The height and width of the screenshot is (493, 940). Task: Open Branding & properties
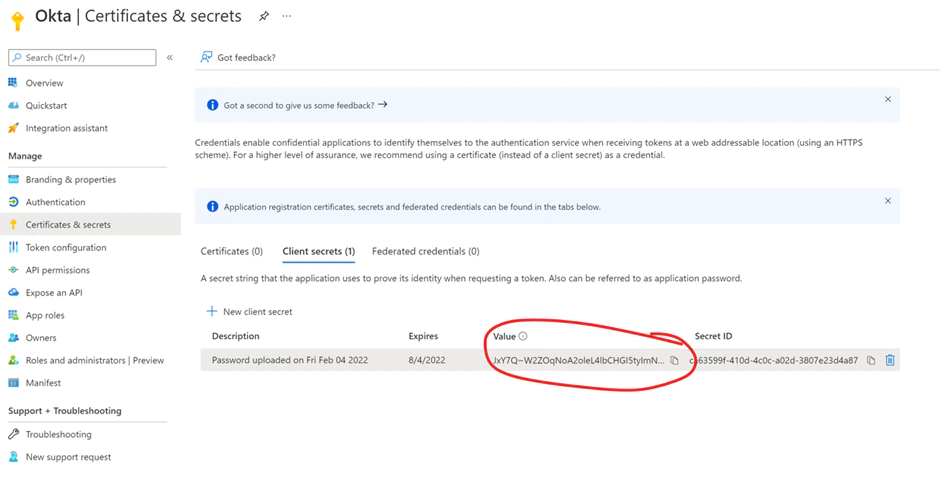pyautogui.click(x=71, y=179)
